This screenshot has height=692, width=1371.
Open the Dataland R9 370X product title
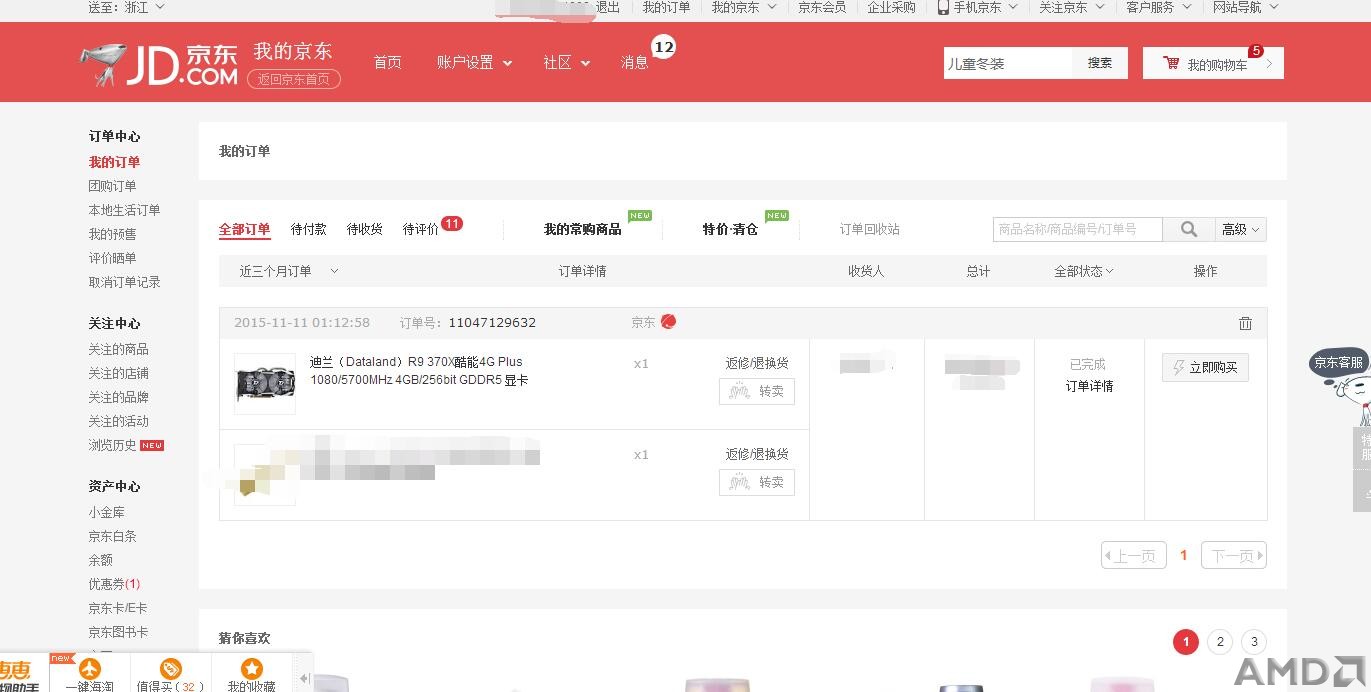(419, 371)
